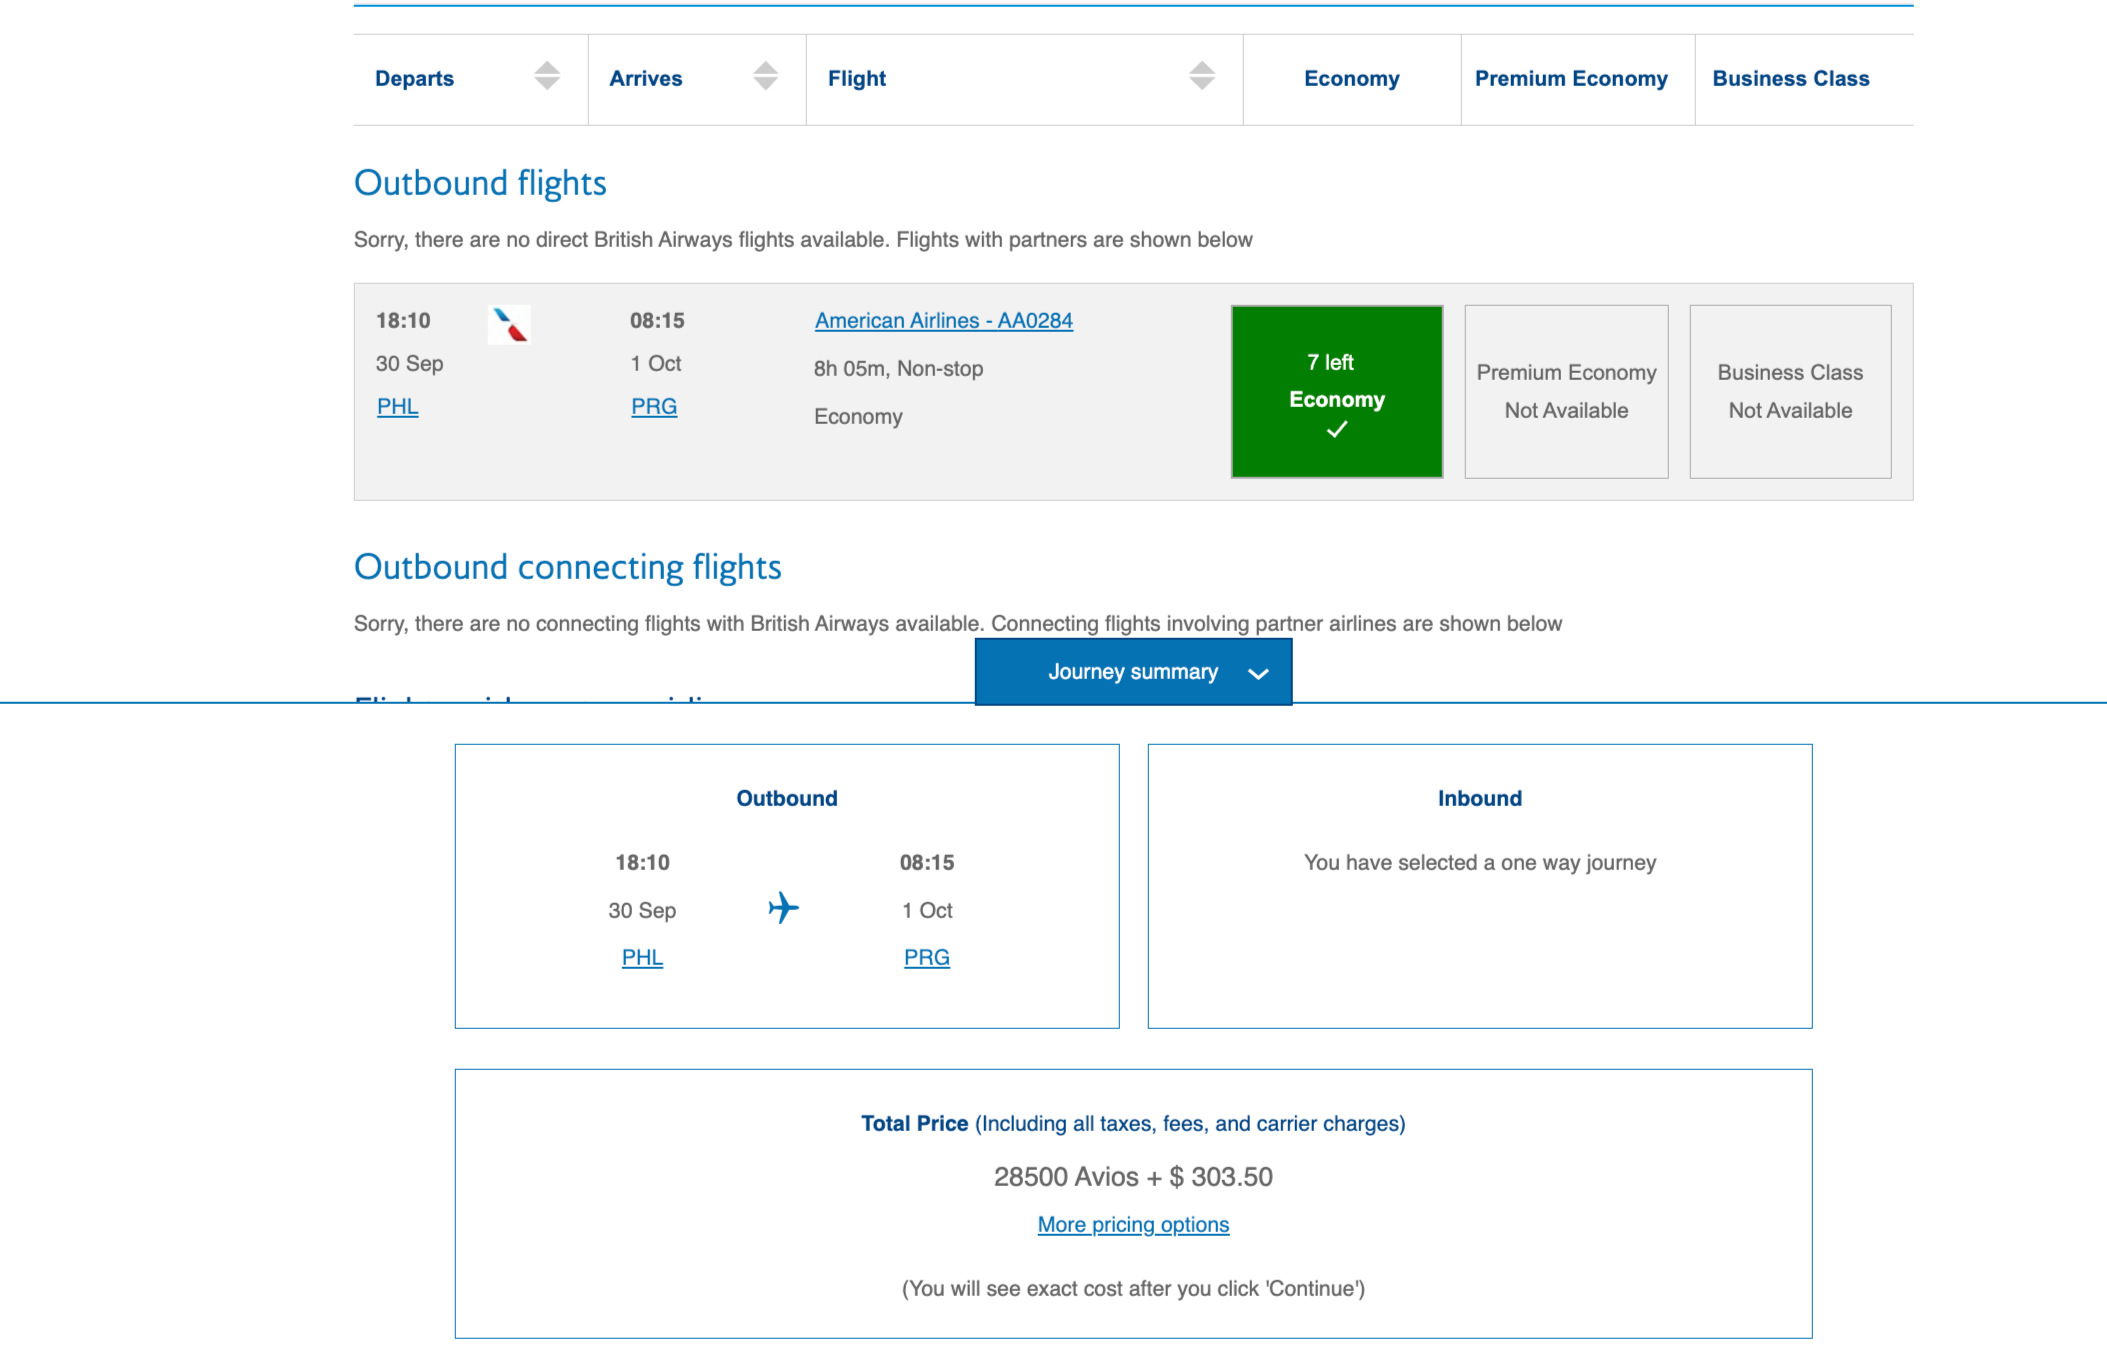This screenshot has width=2107, height=1370.
Task: Click the checkmark in Economy box
Action: click(1337, 430)
